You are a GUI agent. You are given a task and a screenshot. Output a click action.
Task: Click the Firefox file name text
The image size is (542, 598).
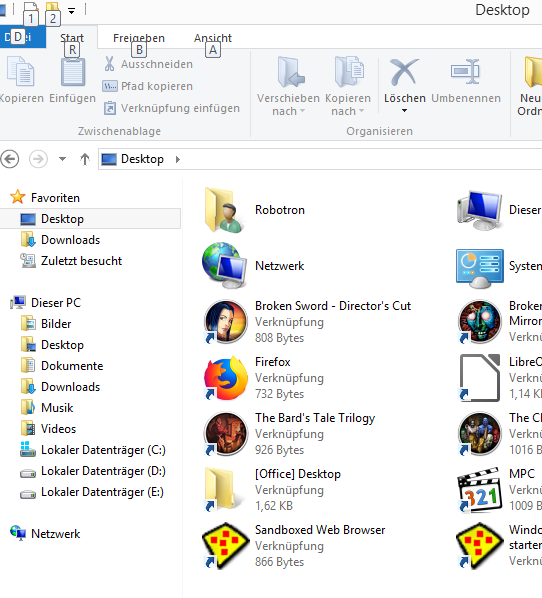[272, 362]
